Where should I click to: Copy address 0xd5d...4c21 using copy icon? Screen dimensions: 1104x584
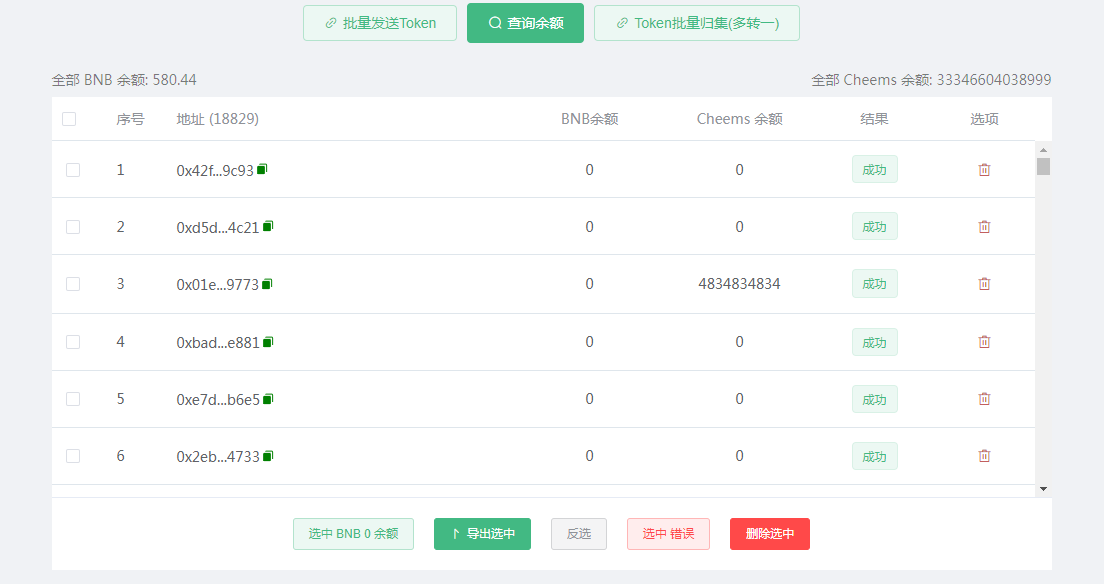pyautogui.click(x=267, y=226)
